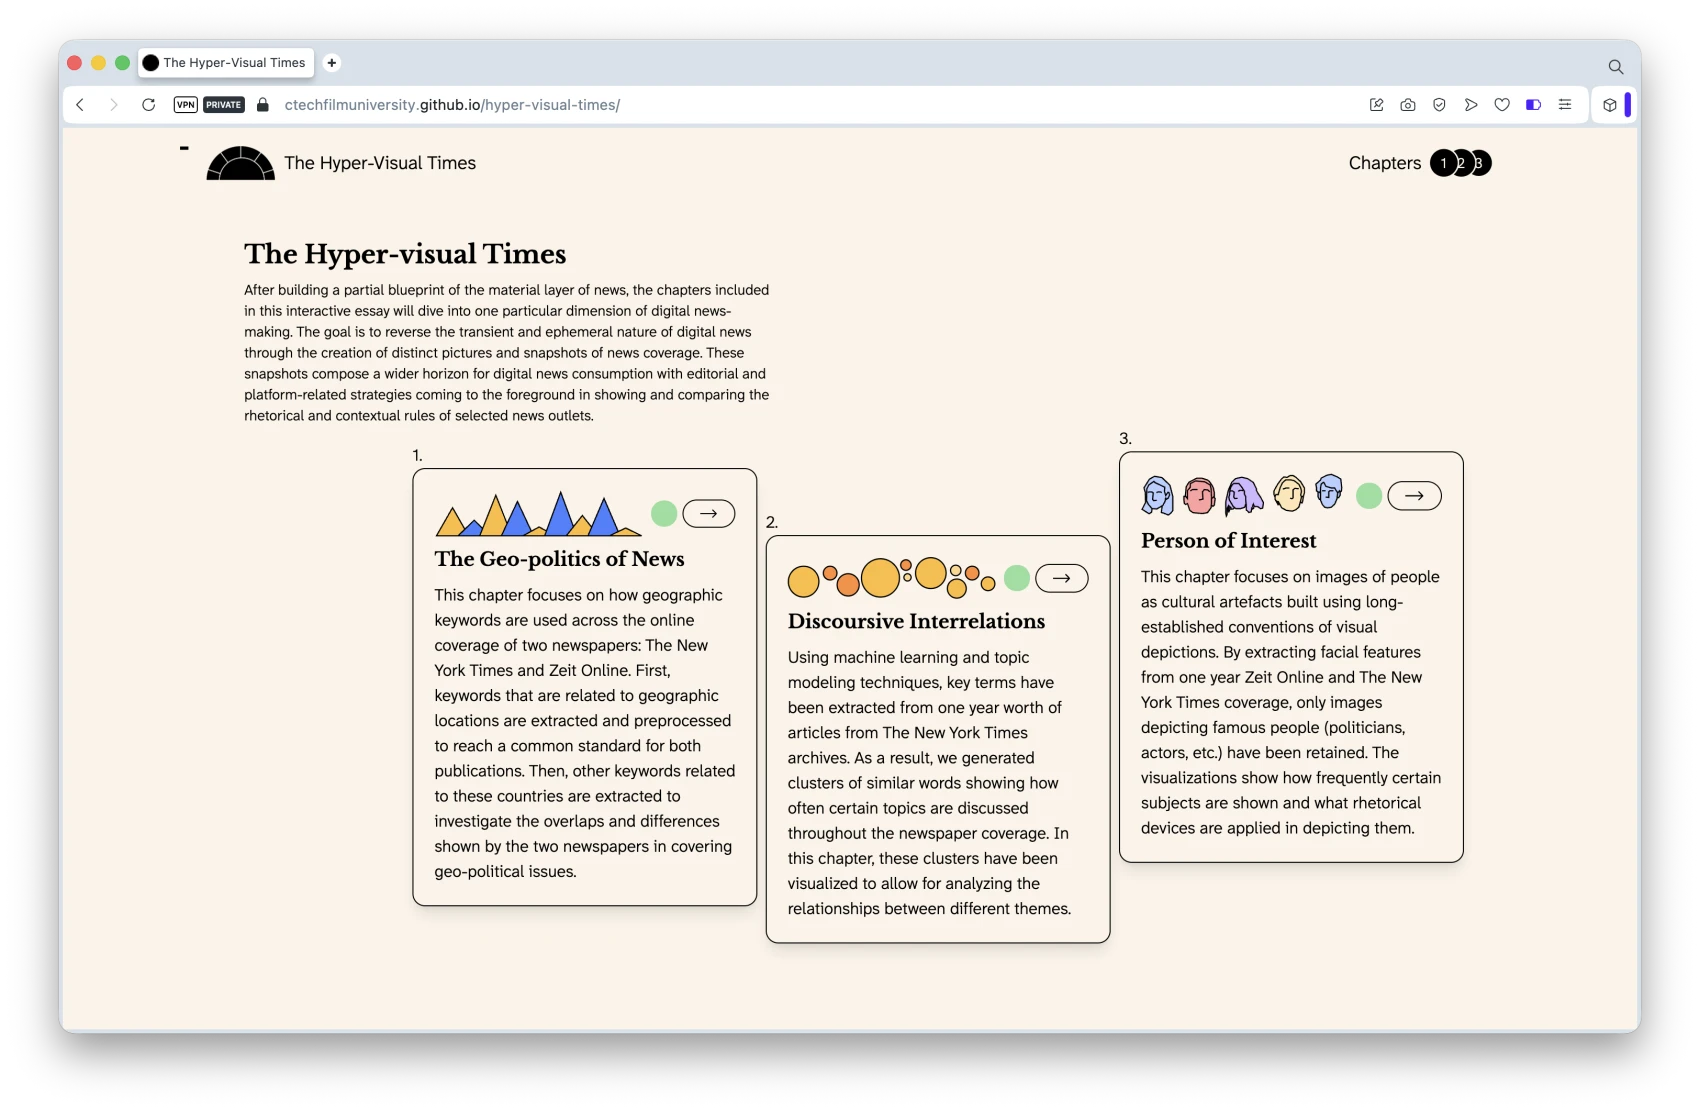
Task: Click The Hyper-Visual Times header title
Action: click(380, 163)
